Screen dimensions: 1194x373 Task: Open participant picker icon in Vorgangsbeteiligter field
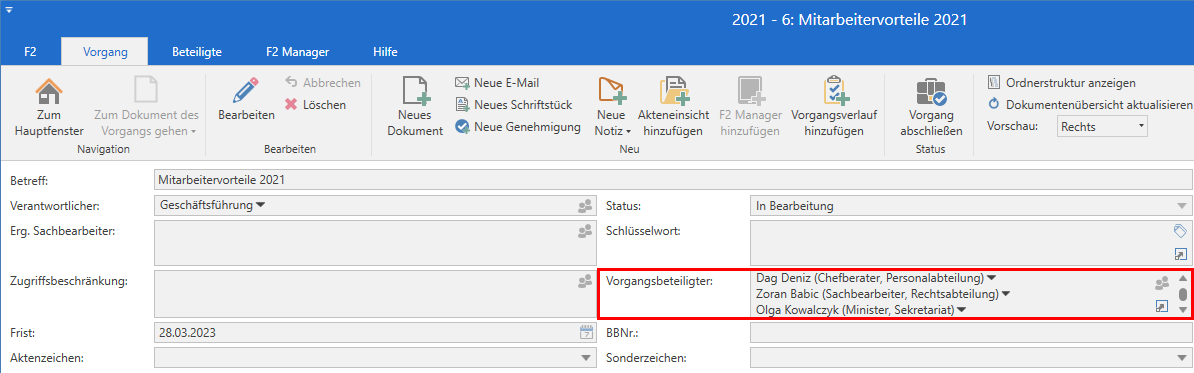click(1162, 283)
